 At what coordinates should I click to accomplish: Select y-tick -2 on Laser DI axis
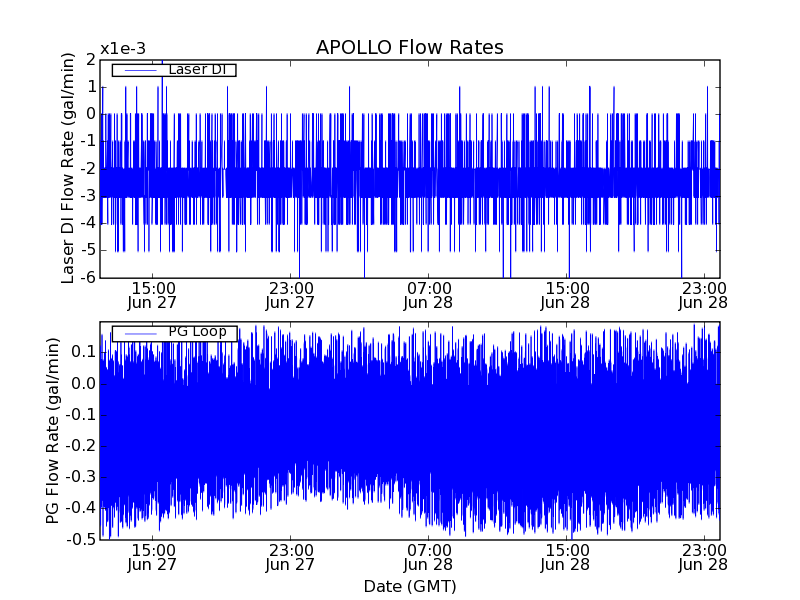88,168
